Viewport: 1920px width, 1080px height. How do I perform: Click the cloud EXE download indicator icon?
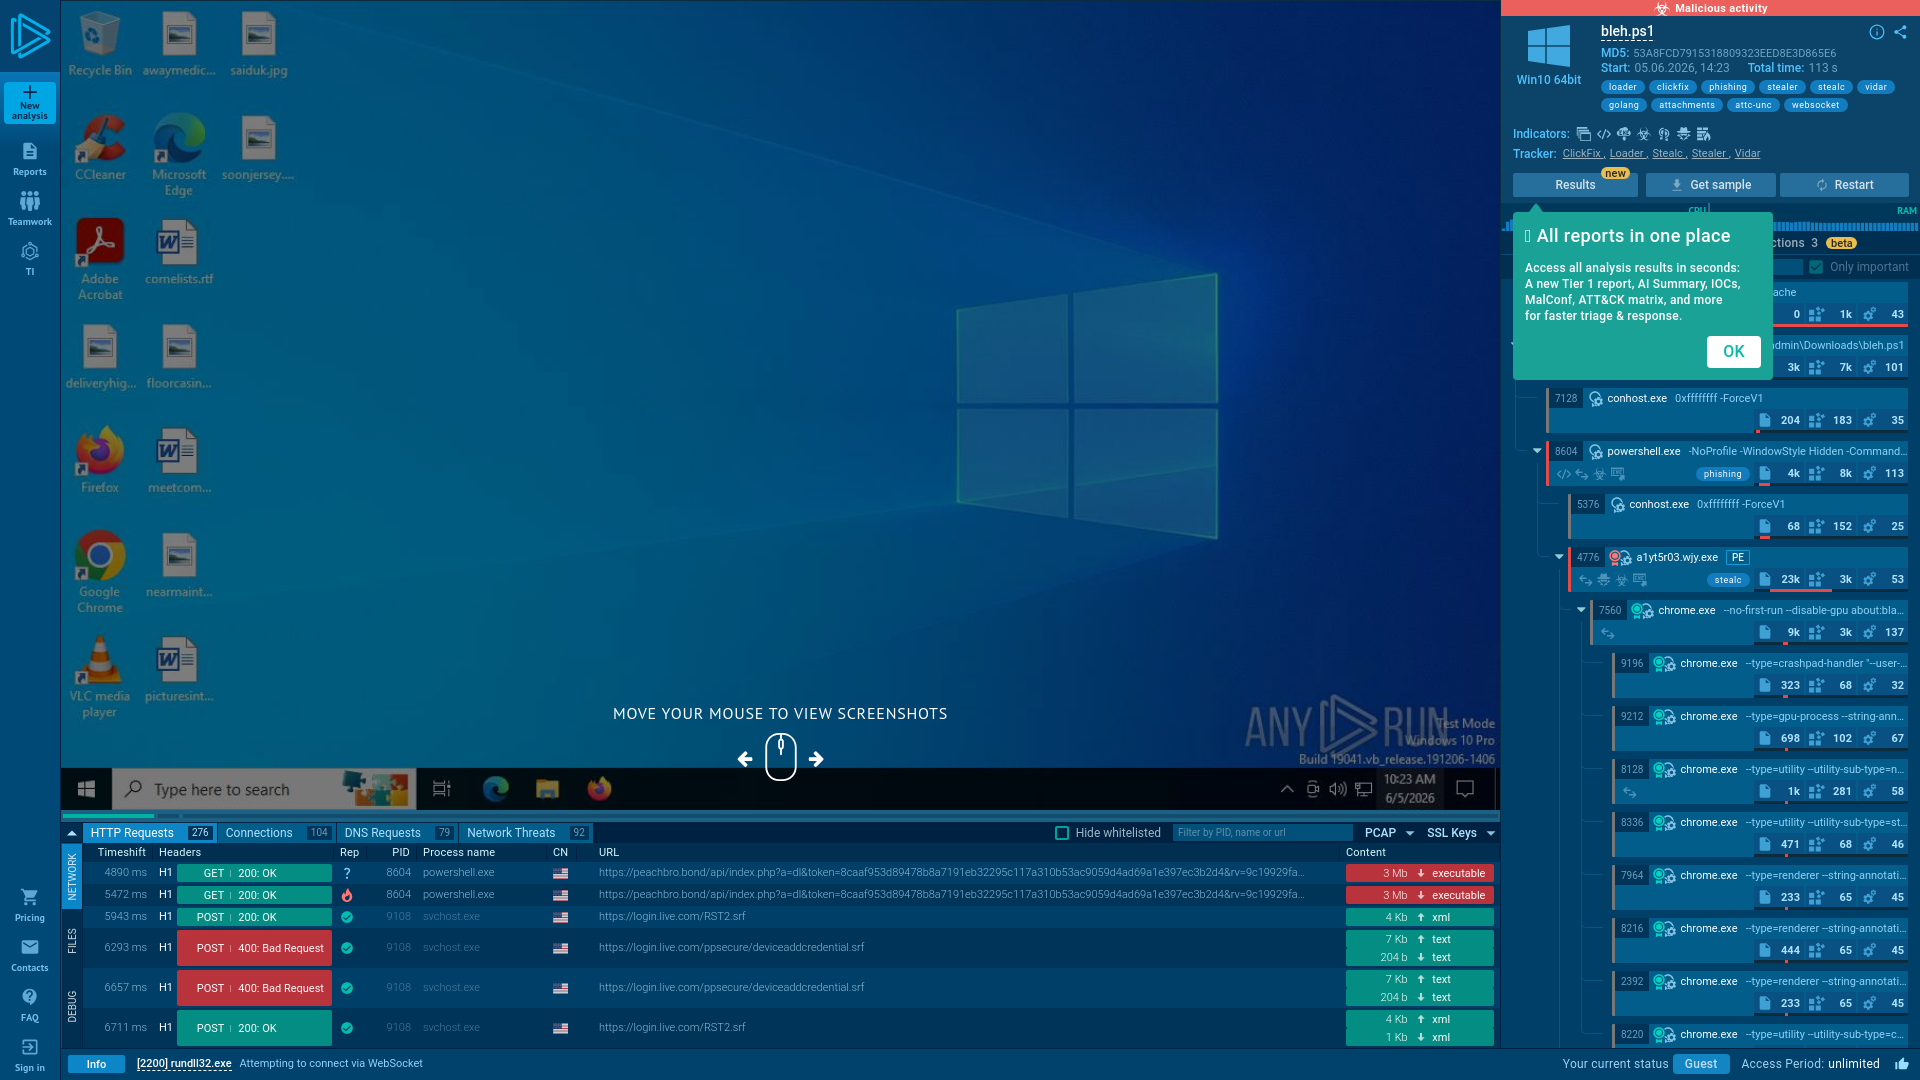coord(1624,134)
